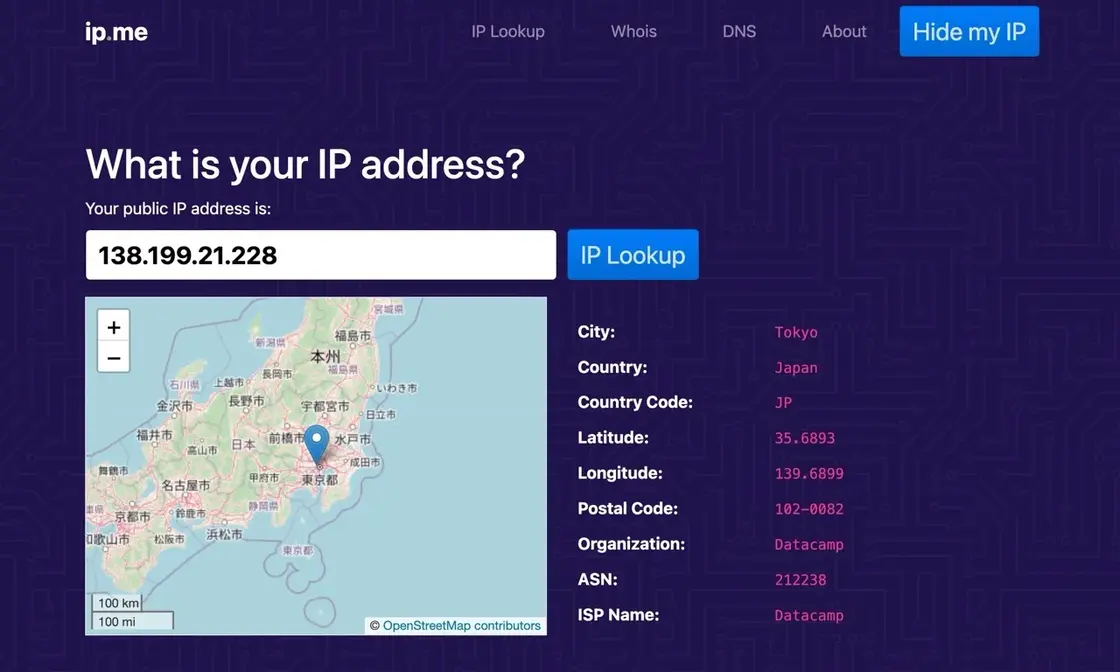1120x672 pixels.
Task: Click the ASN: label
Action: click(597, 579)
